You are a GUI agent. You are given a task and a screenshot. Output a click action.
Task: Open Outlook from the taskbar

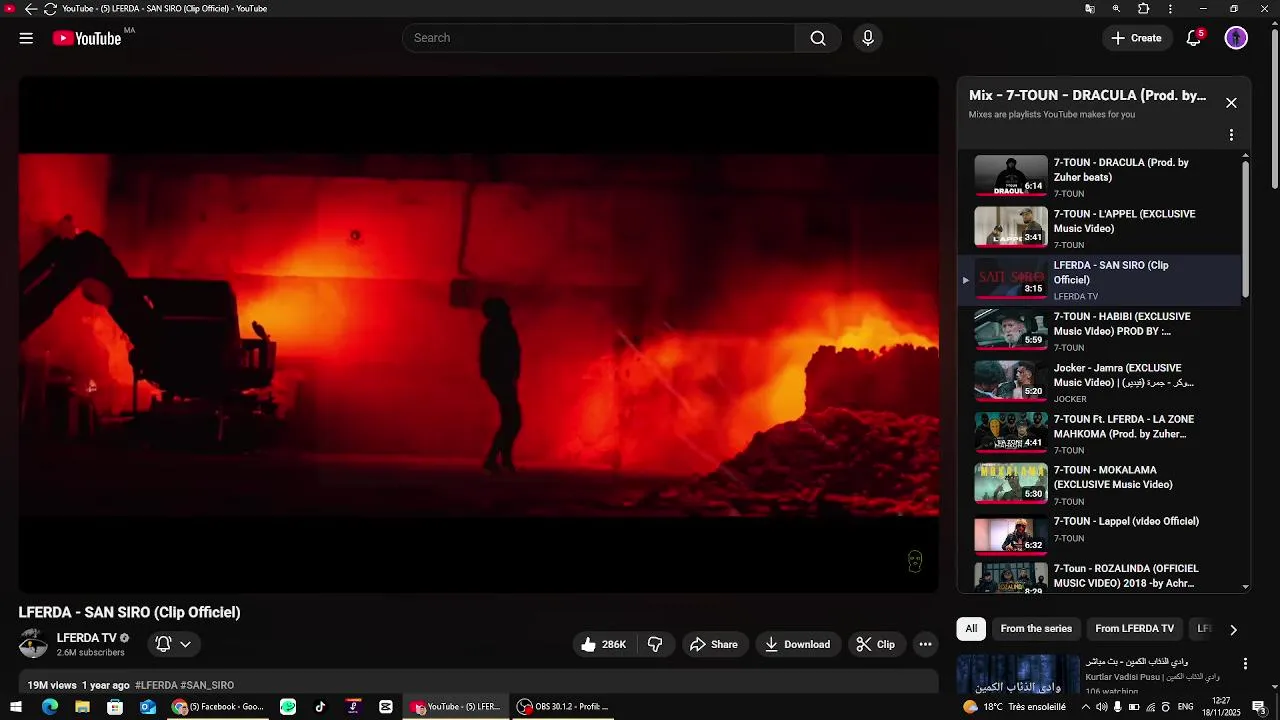[148, 707]
